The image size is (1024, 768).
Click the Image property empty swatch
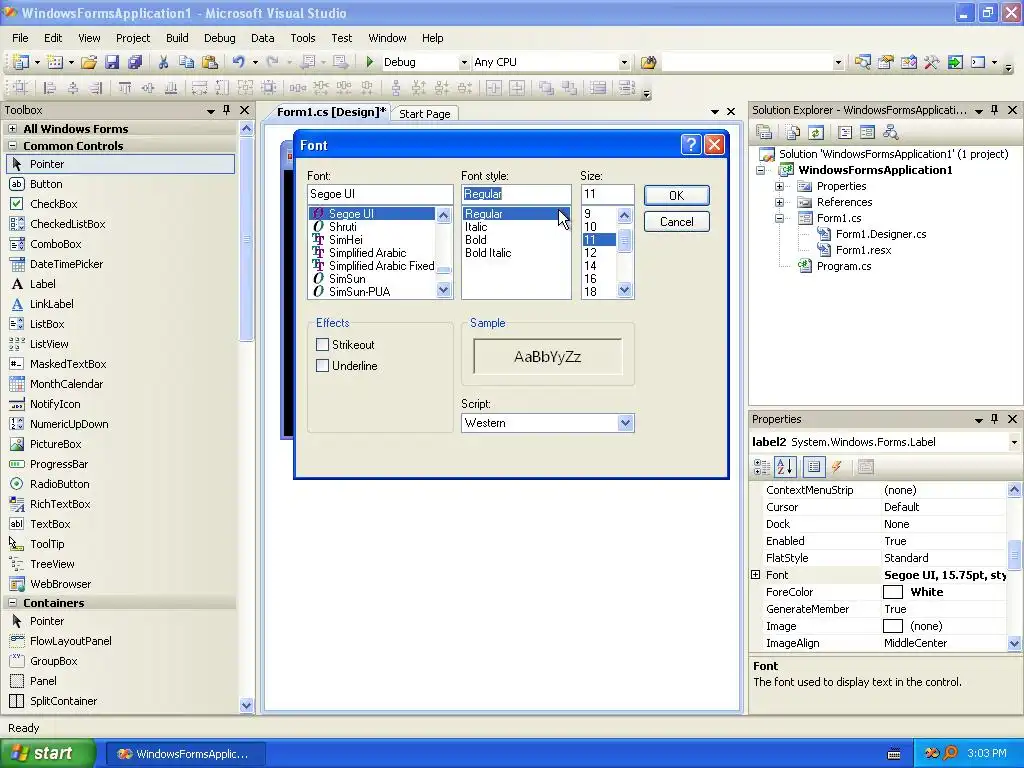(x=893, y=626)
